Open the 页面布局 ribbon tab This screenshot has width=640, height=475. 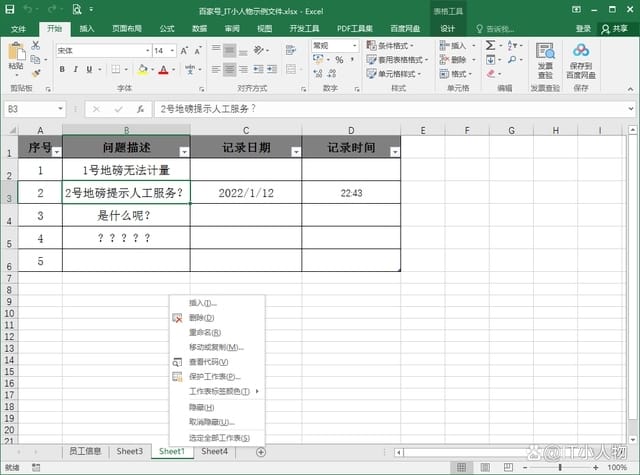[x=126, y=29]
